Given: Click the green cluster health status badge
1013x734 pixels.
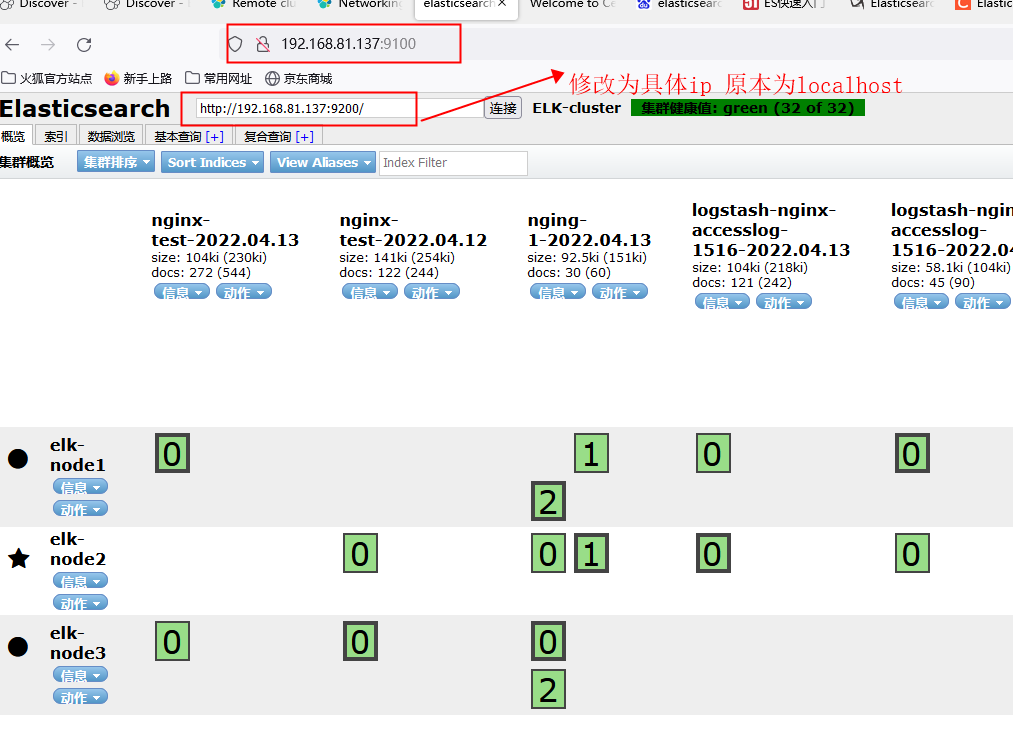Looking at the screenshot, I should [x=747, y=108].
